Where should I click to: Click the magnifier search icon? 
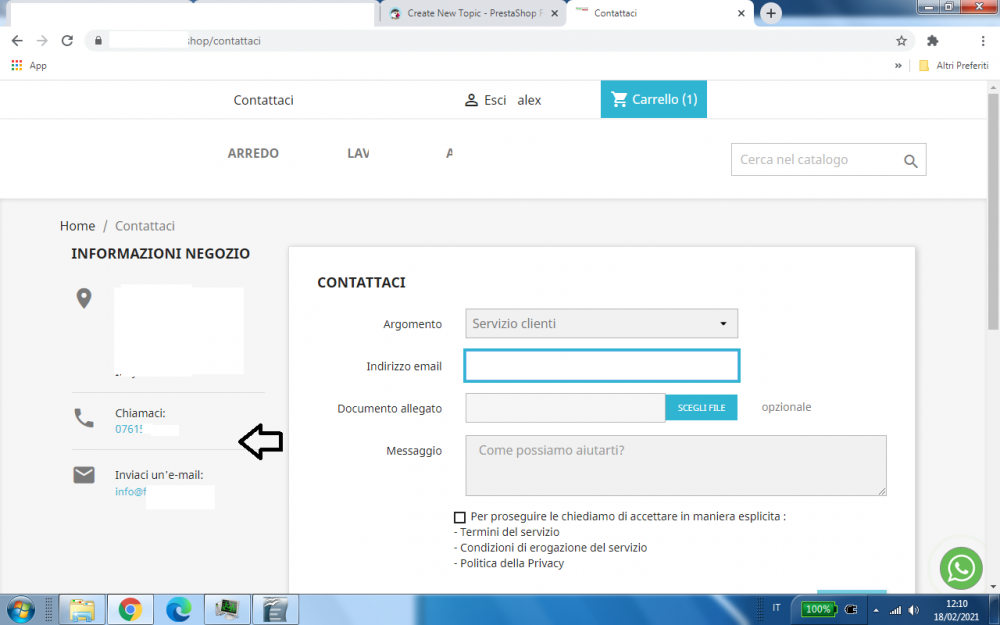click(x=911, y=161)
